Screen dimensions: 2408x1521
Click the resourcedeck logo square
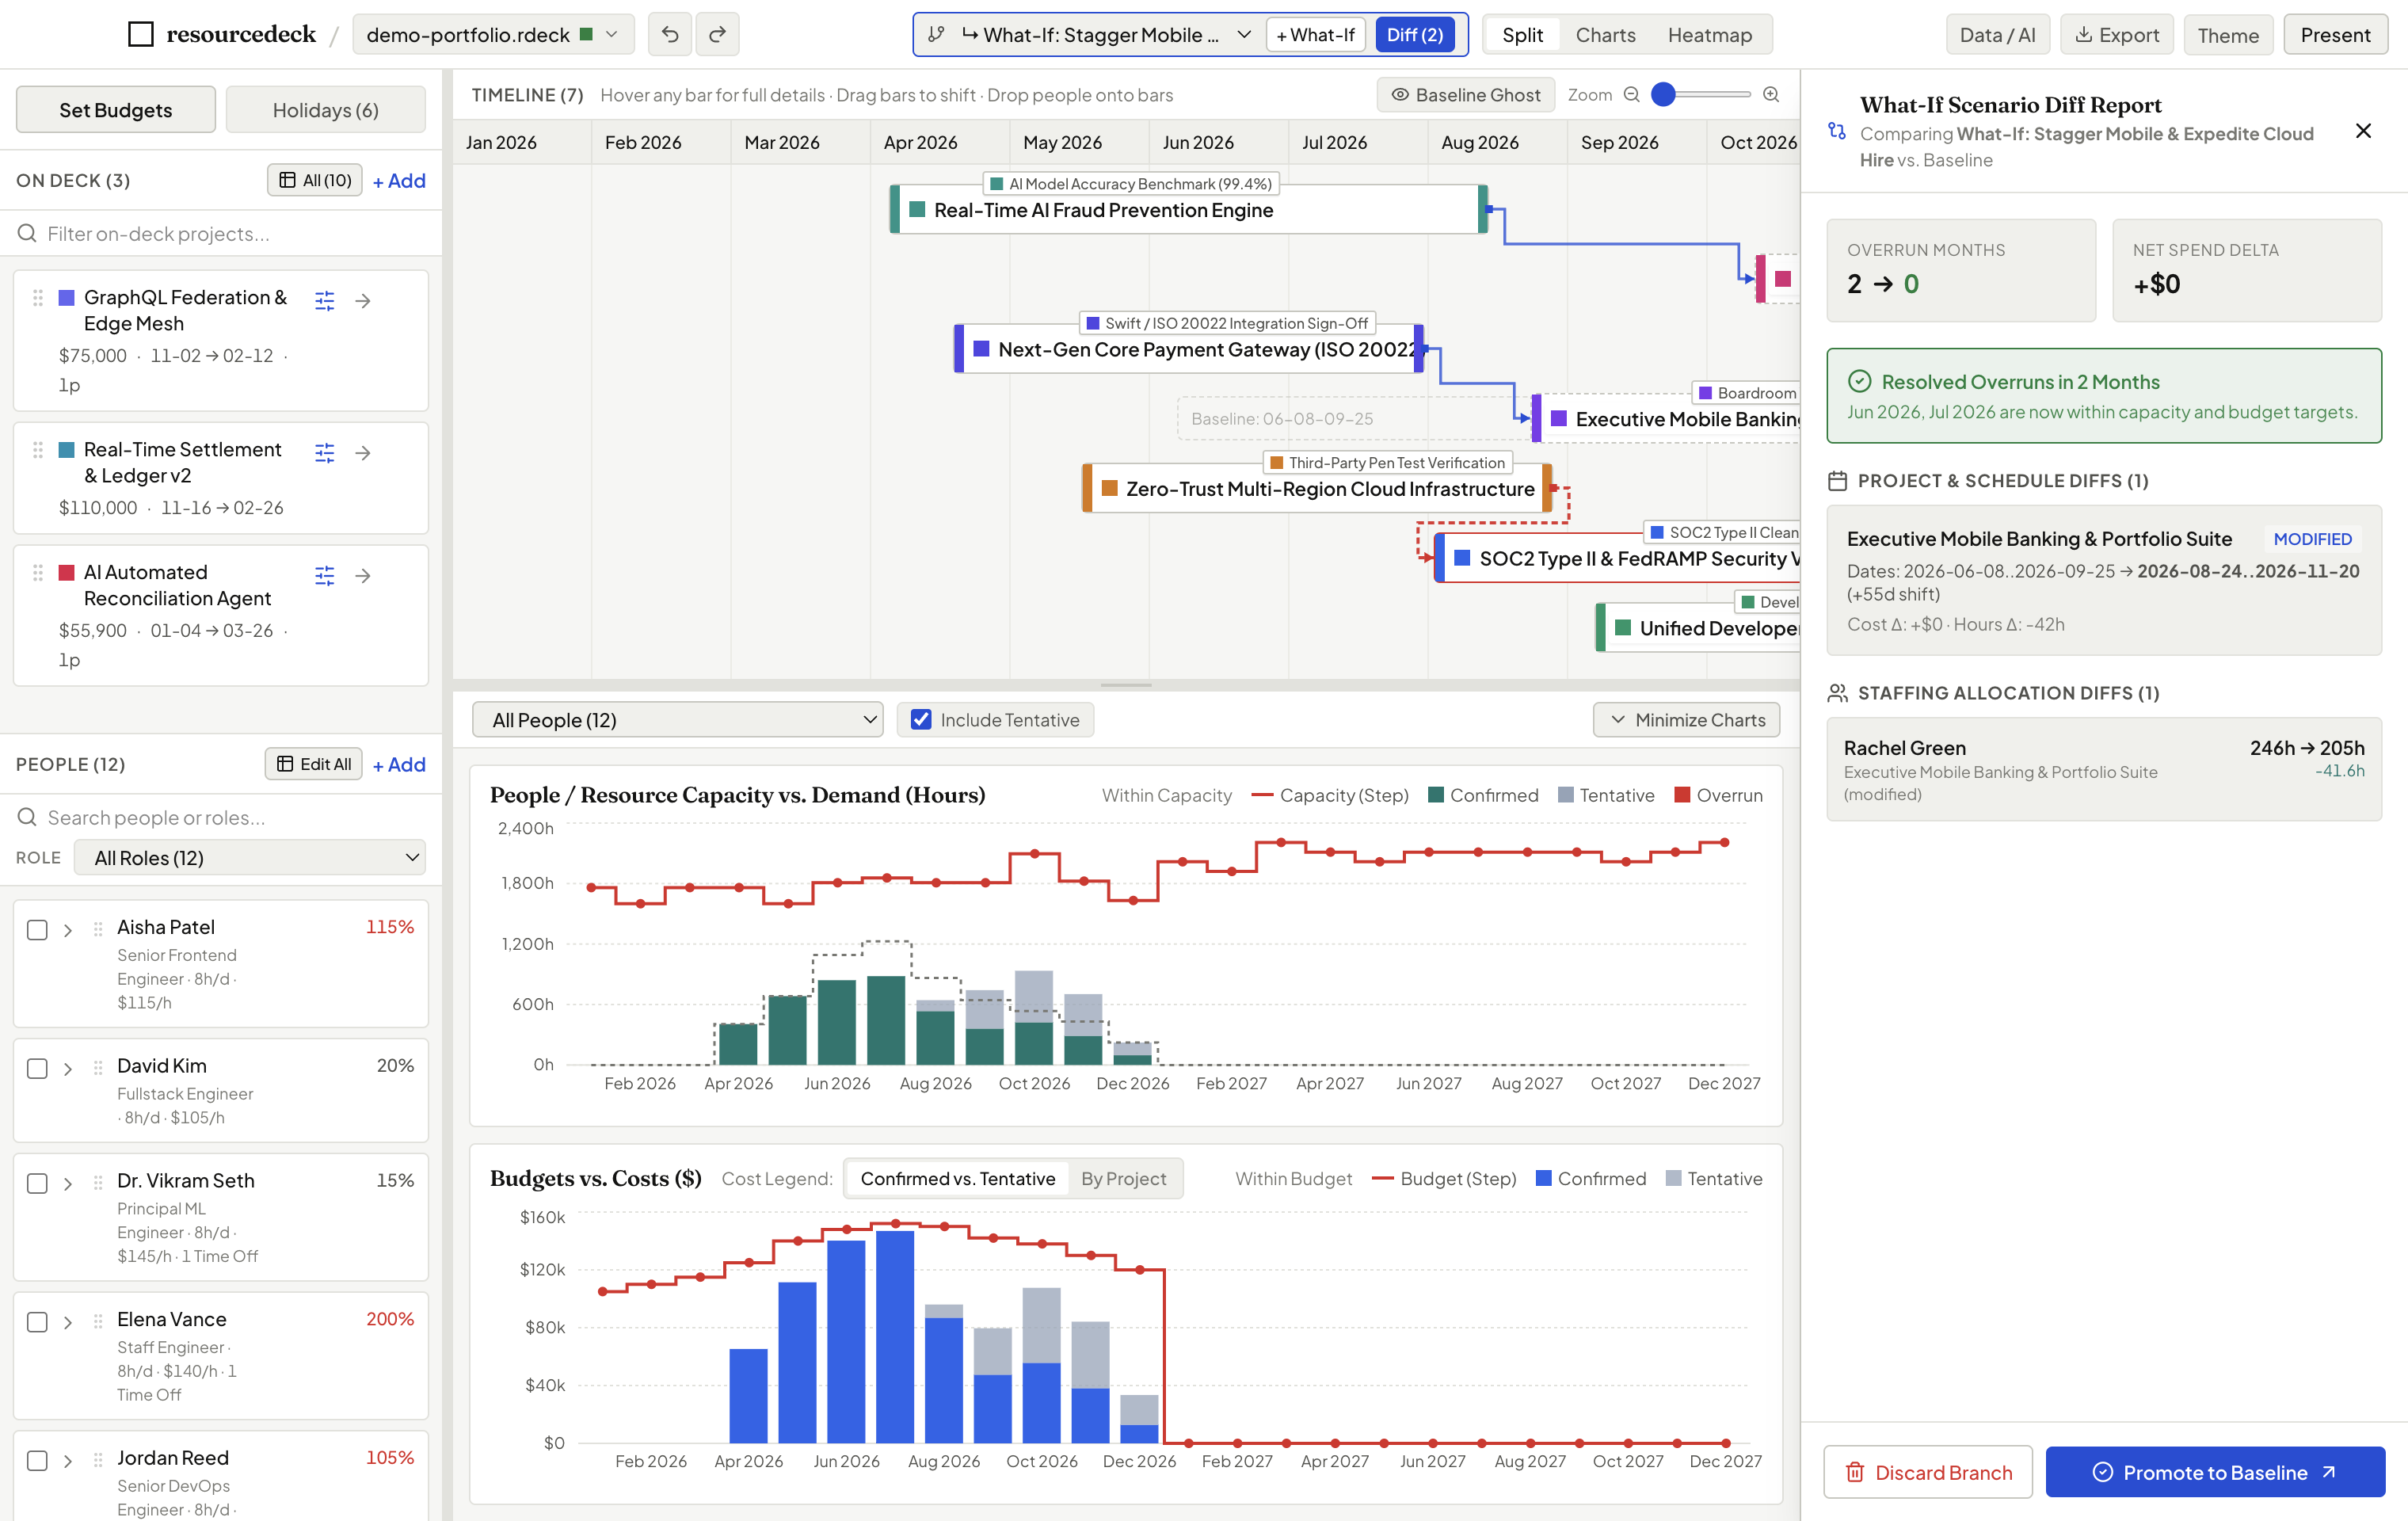[141, 35]
